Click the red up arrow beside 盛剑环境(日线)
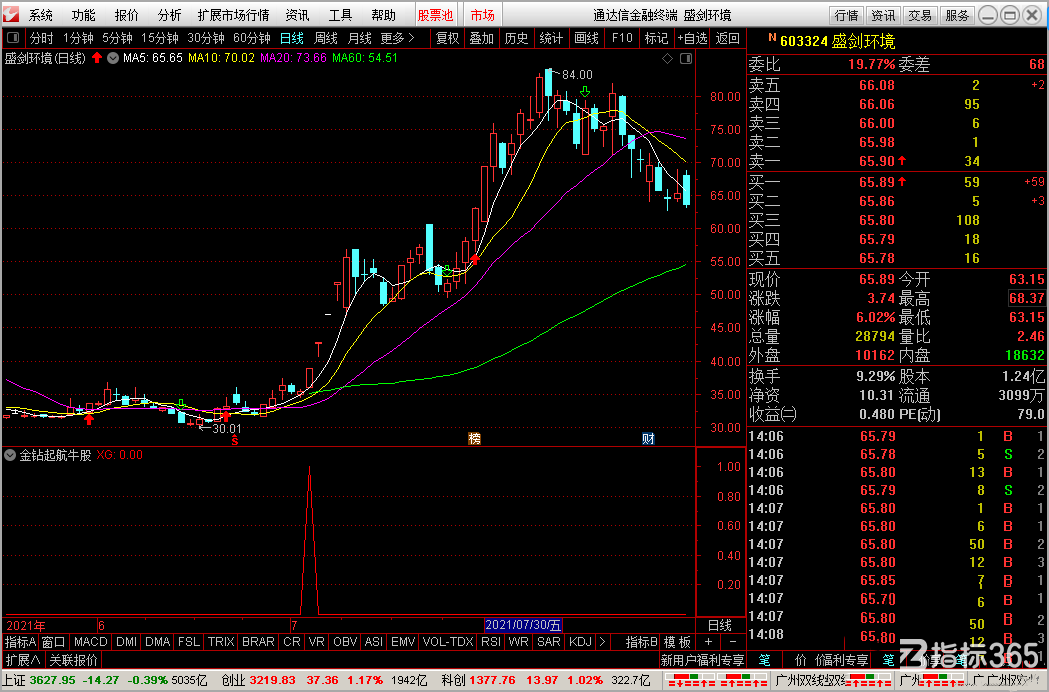1049x692 pixels. tap(97, 58)
